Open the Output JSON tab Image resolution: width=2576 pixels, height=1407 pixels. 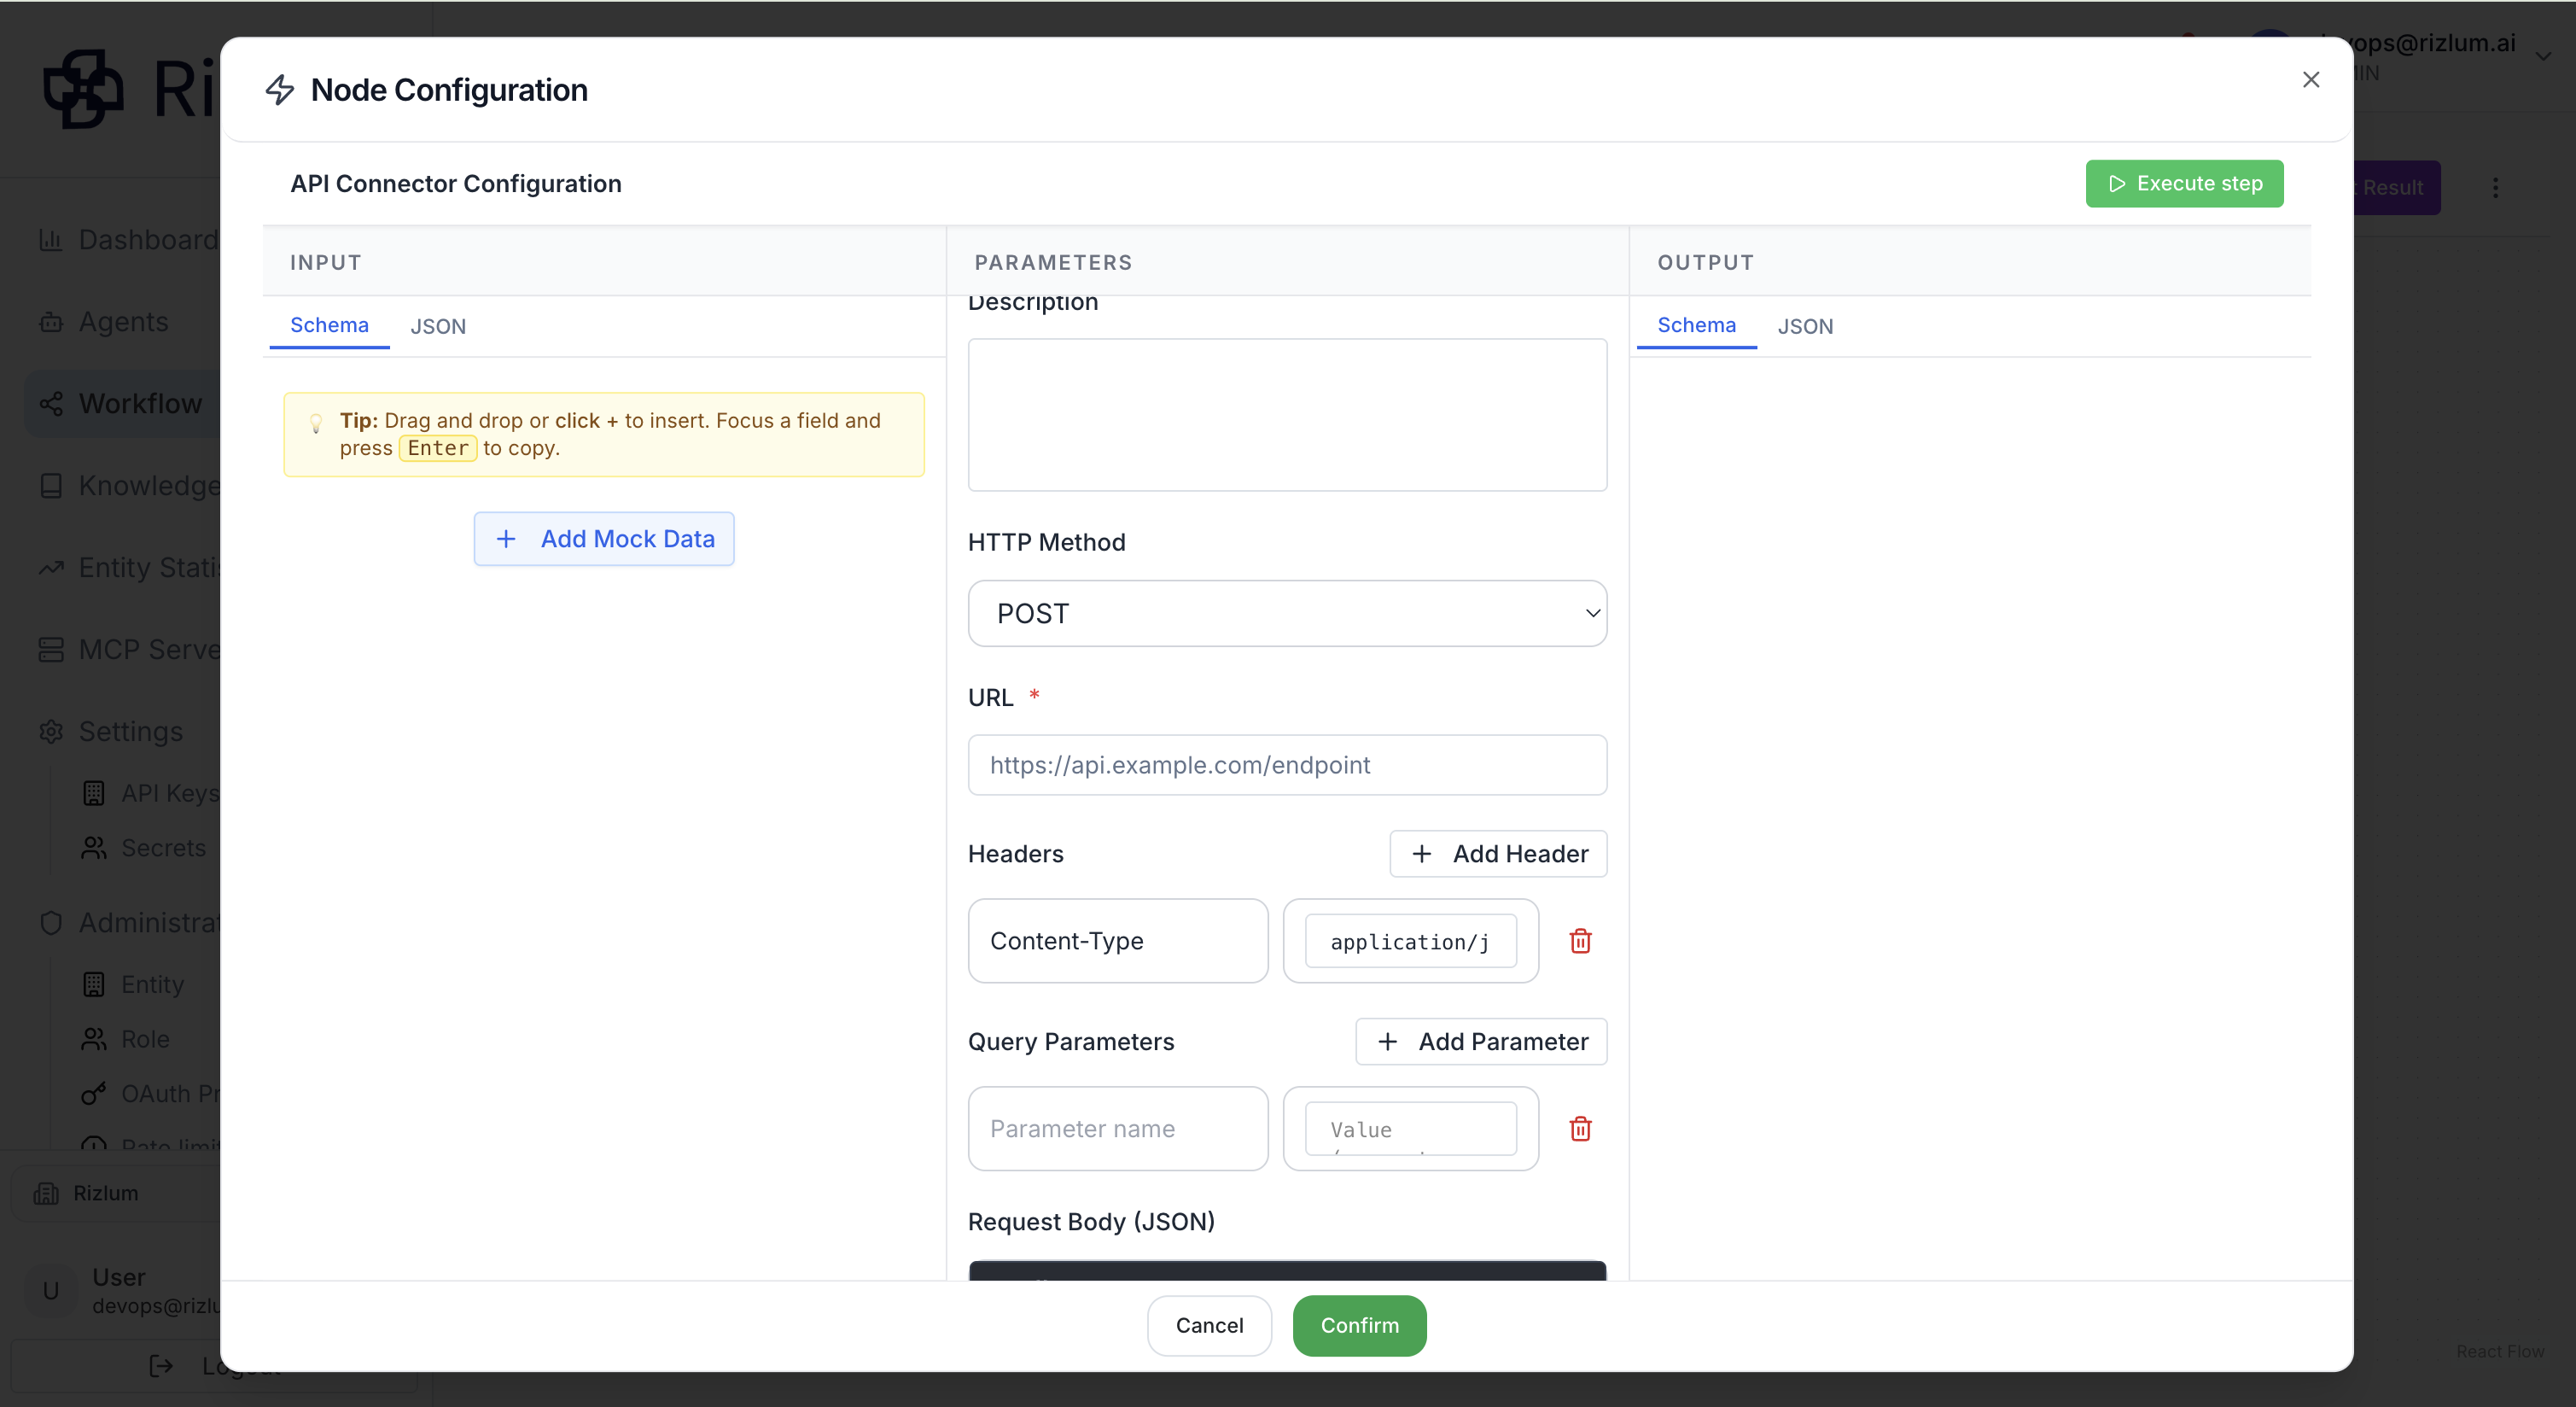tap(1805, 326)
